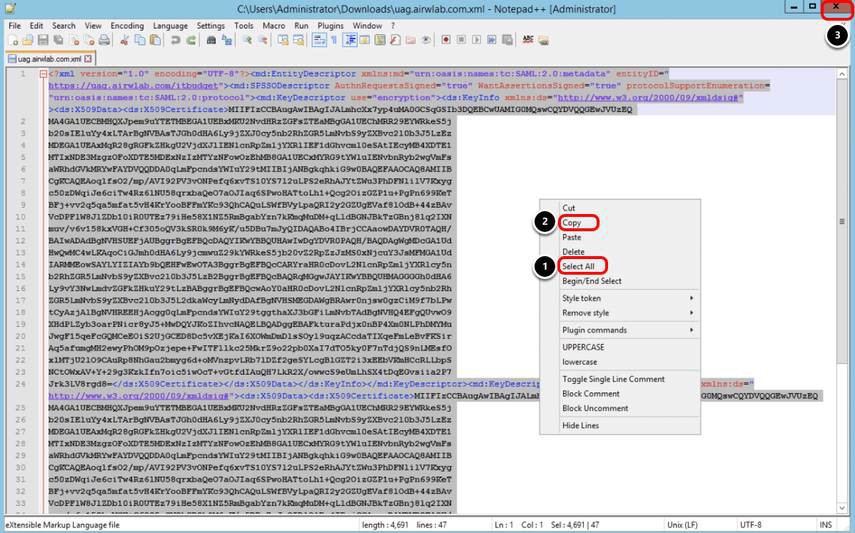Viewport: 855px width, 533px height.
Task: Collapse the fold marker on line 1
Action: coord(43,74)
